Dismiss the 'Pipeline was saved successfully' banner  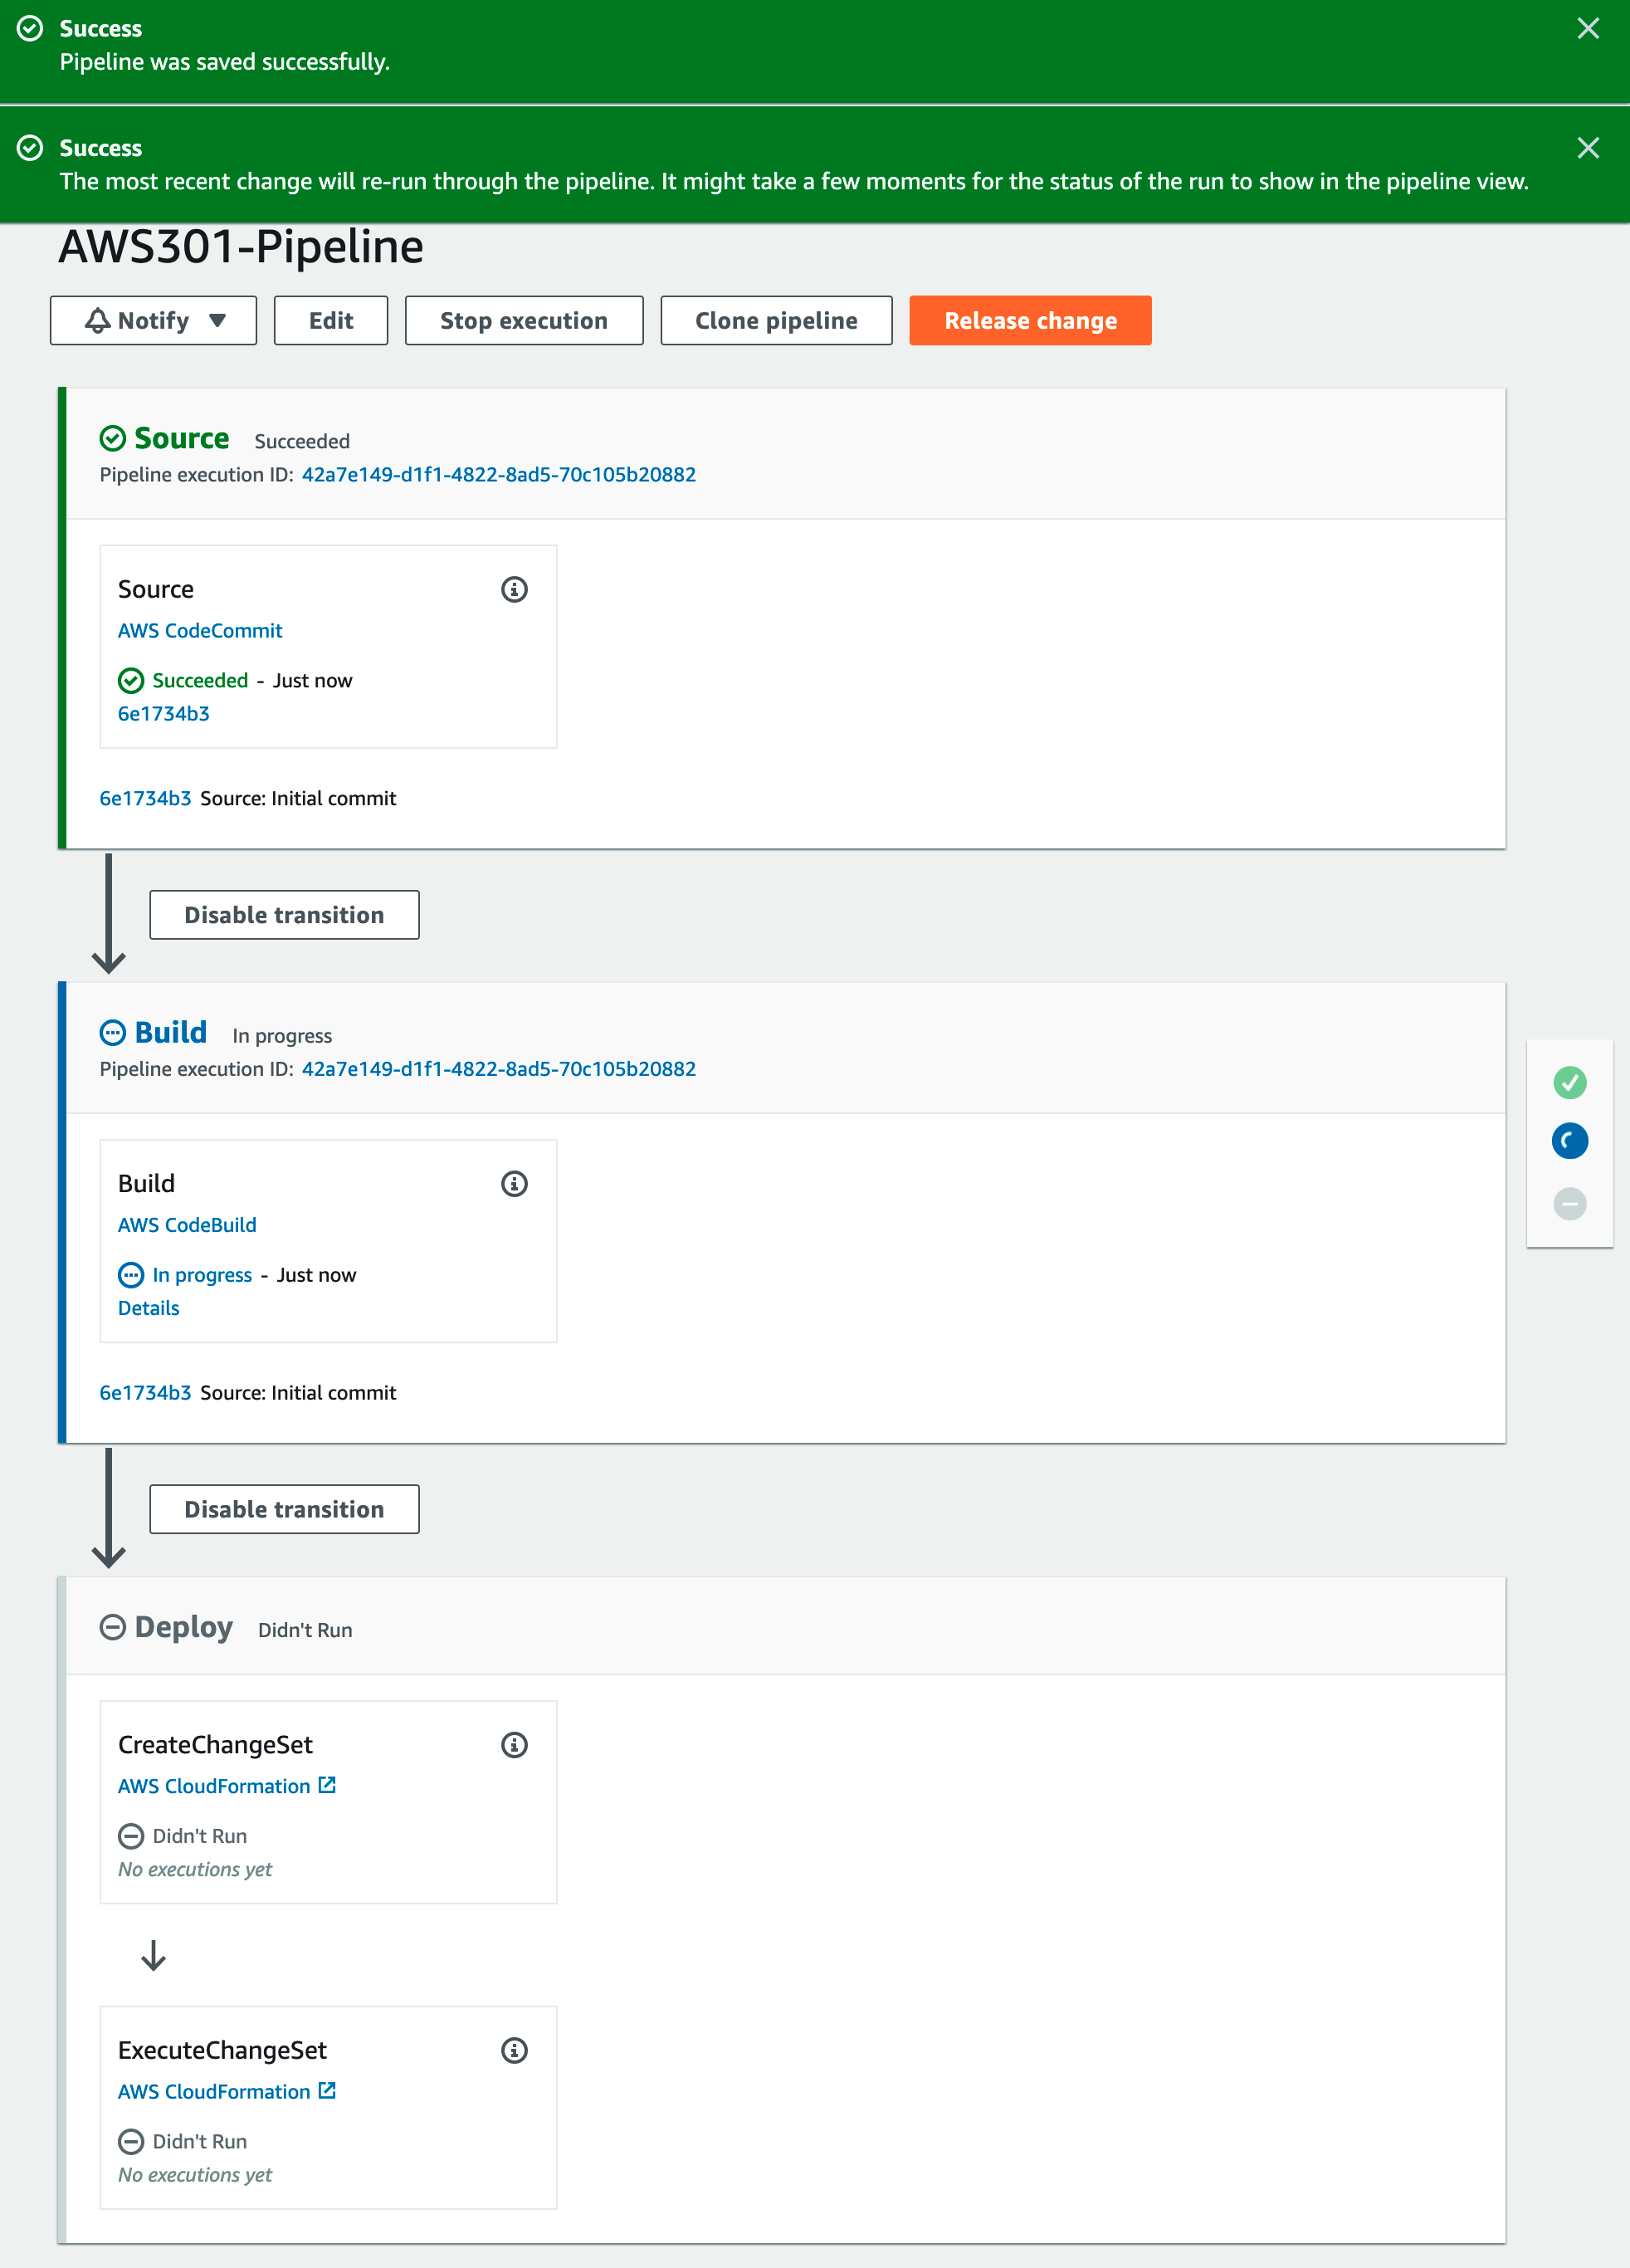click(1588, 28)
